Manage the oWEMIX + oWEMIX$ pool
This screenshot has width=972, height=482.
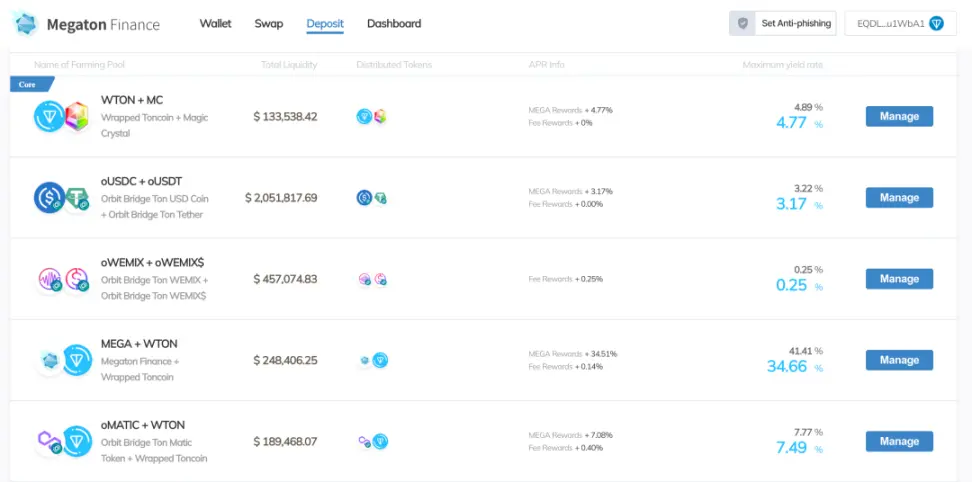[x=899, y=279]
